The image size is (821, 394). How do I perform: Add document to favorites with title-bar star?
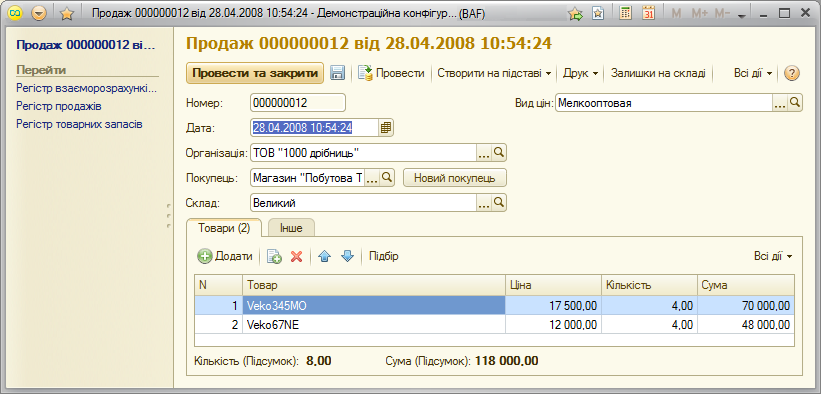[x=66, y=14]
